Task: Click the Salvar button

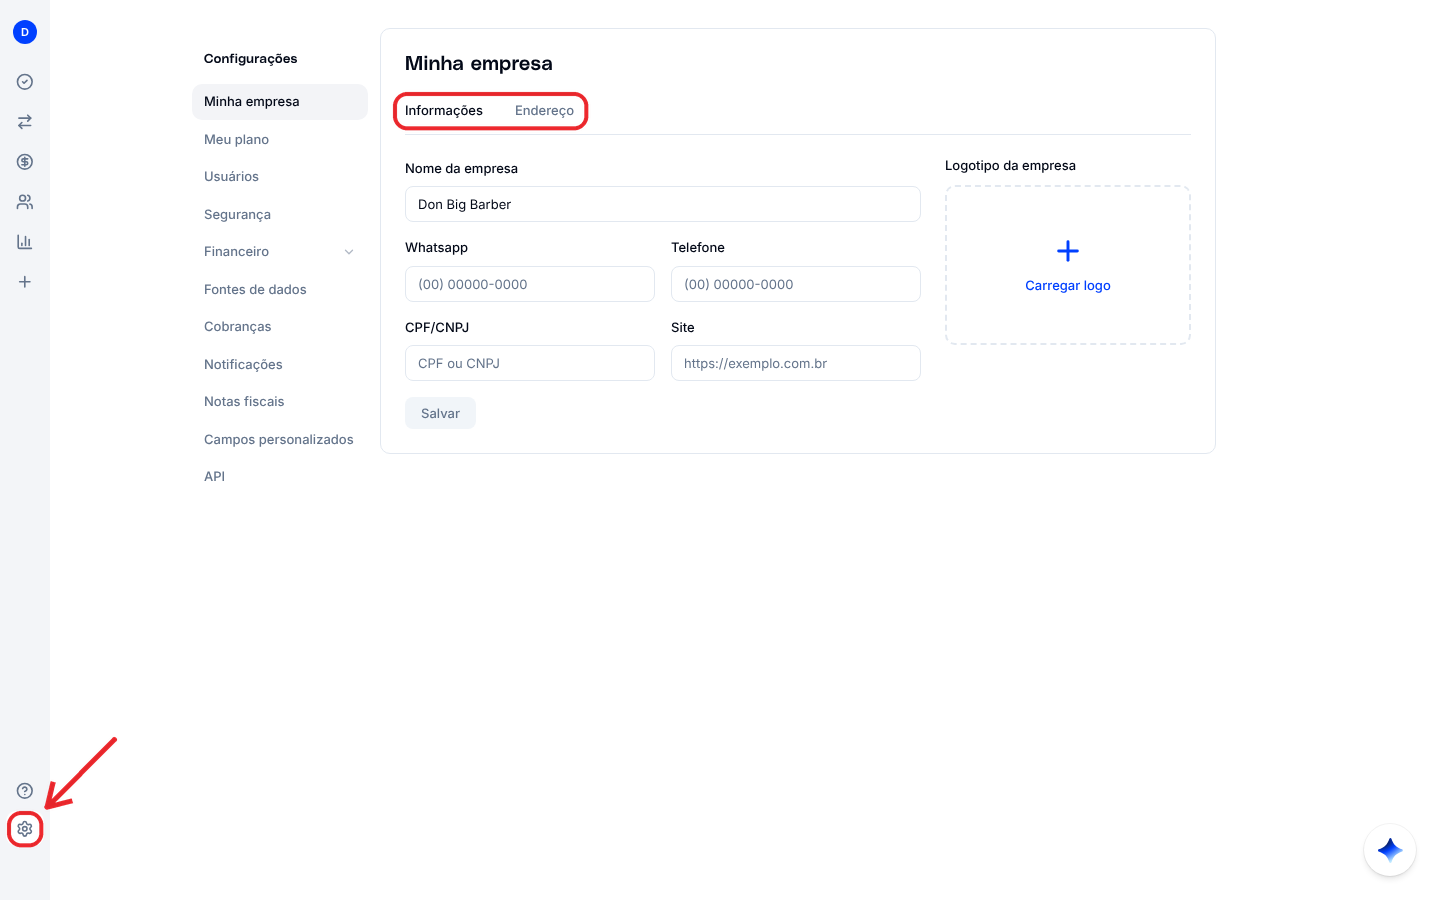Action: (x=440, y=413)
